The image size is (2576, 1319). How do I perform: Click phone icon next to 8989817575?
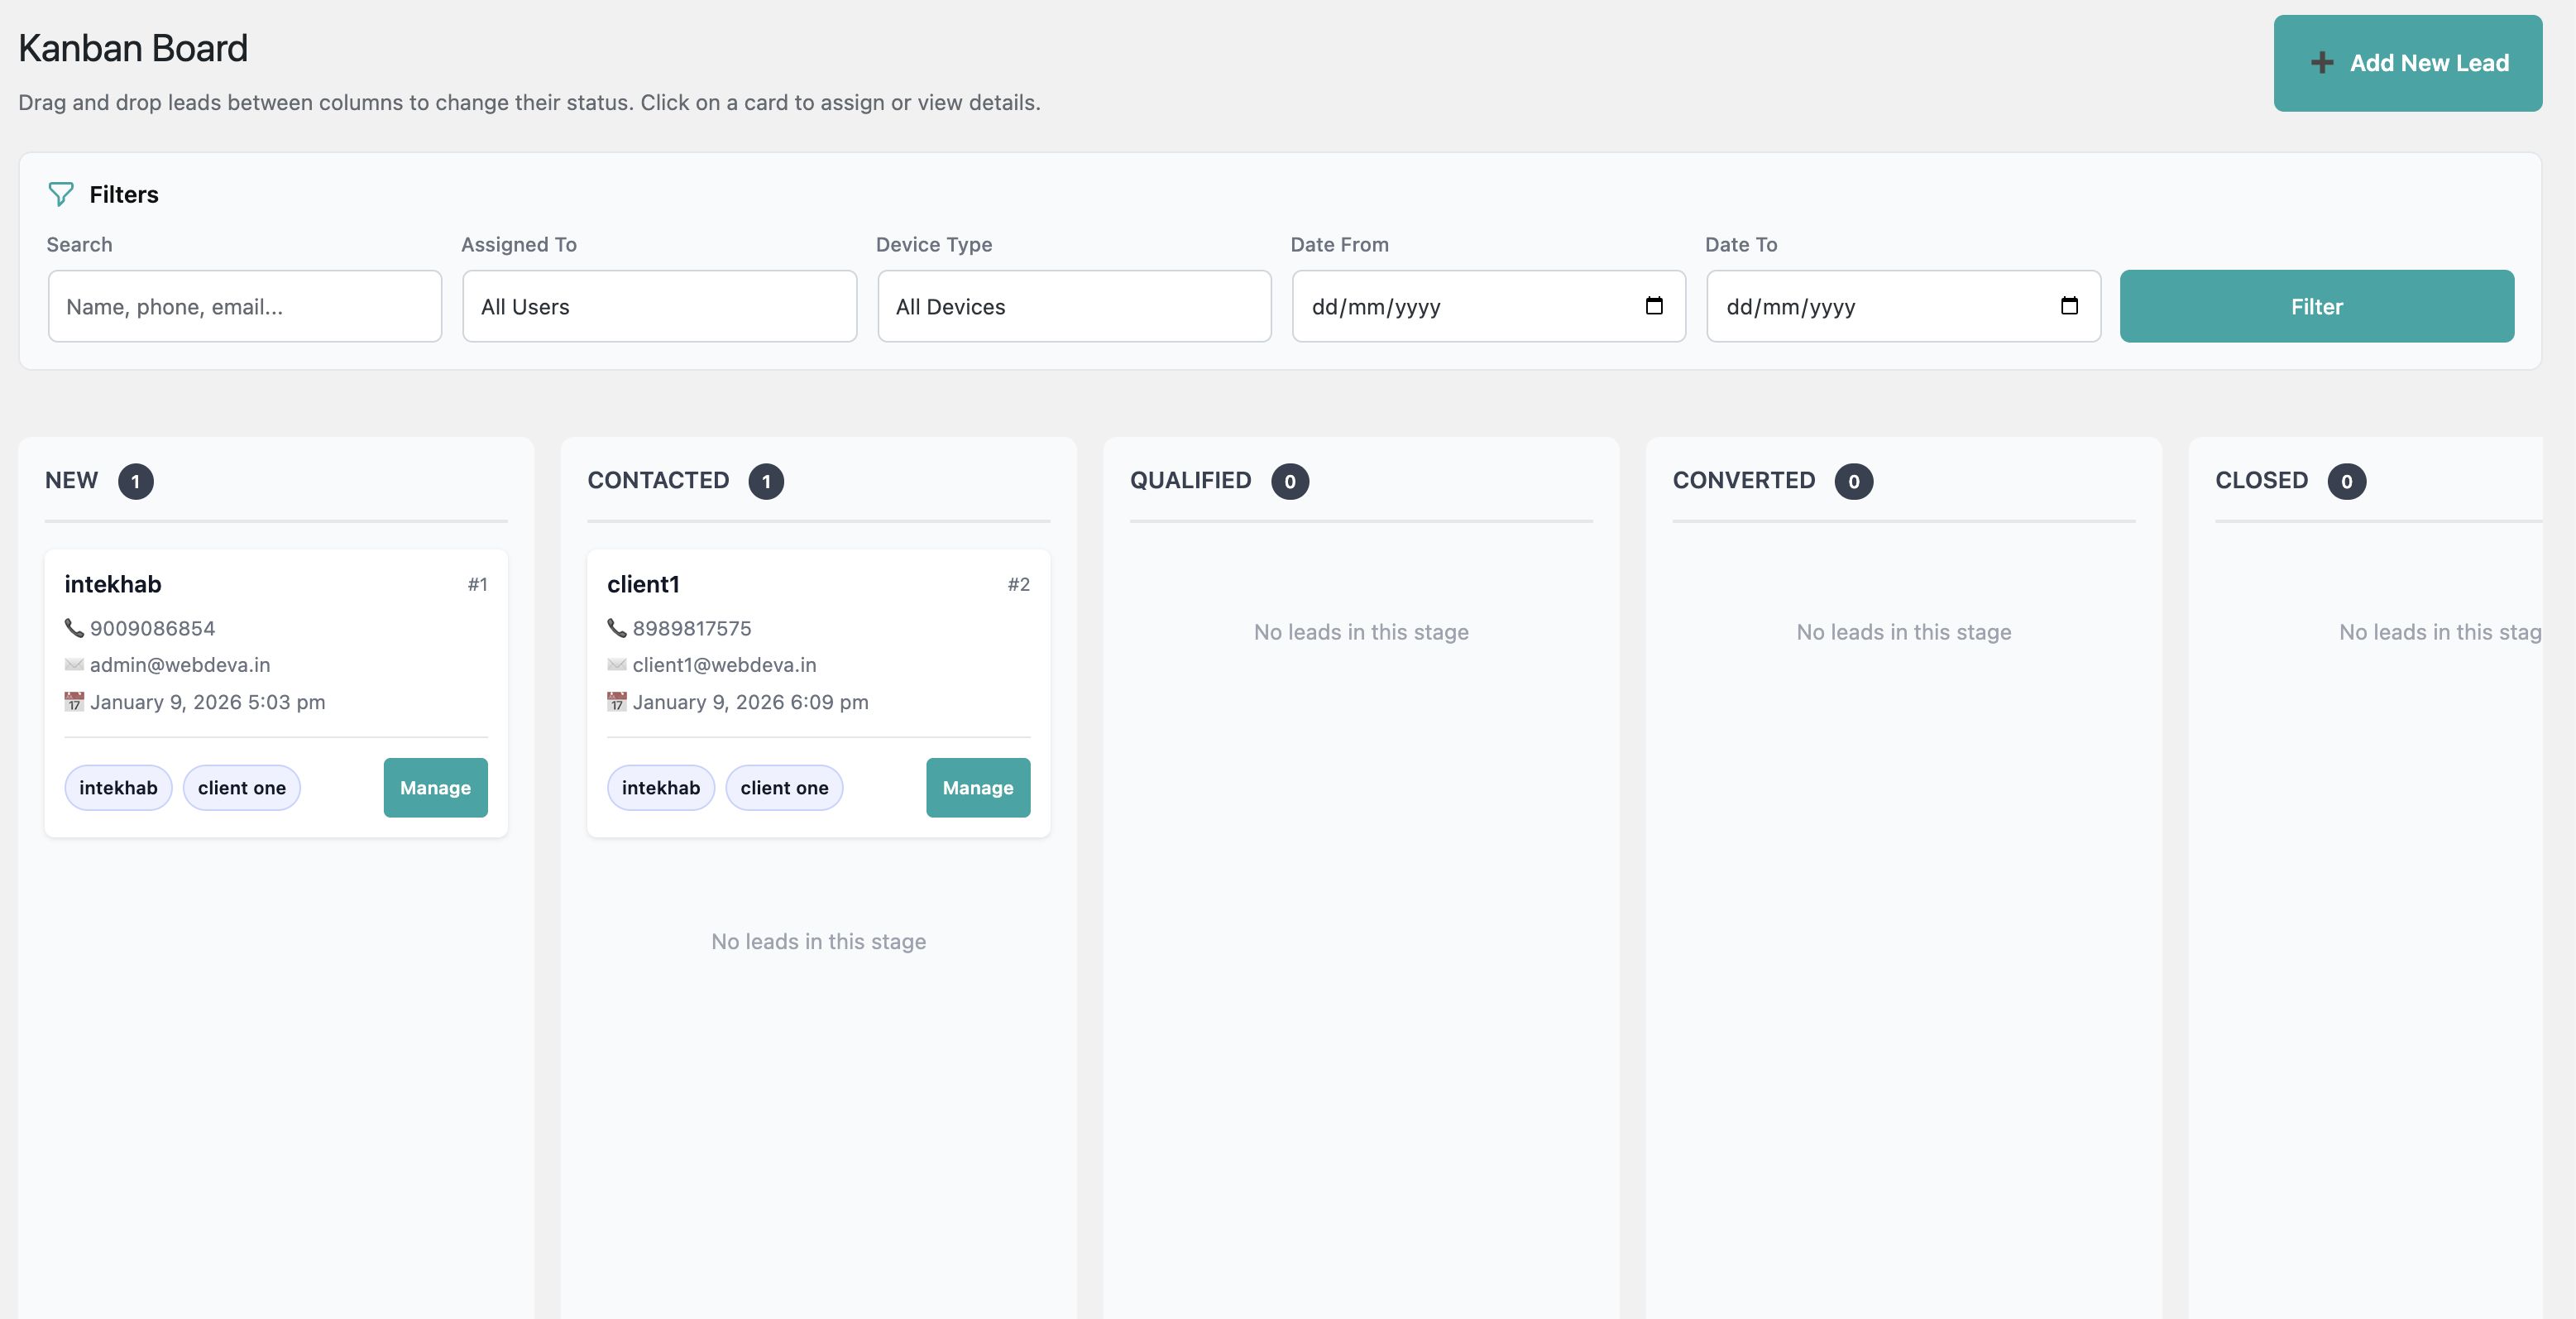[x=617, y=628]
